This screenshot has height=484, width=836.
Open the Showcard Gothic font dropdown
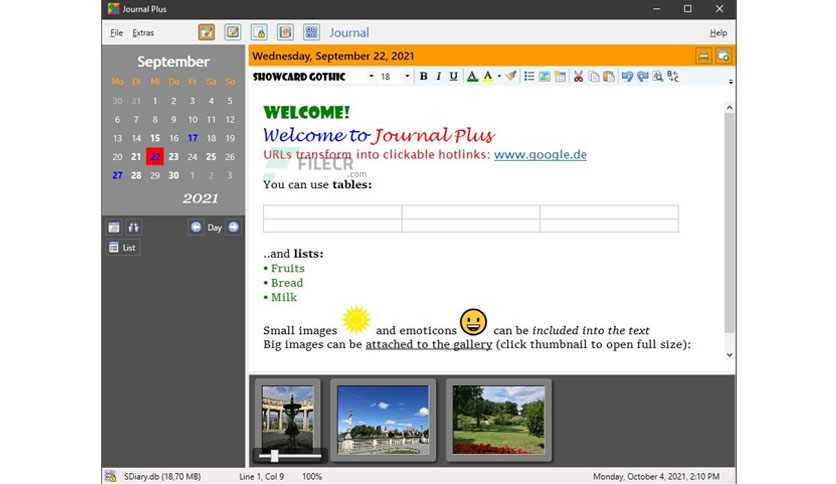pyautogui.click(x=371, y=76)
